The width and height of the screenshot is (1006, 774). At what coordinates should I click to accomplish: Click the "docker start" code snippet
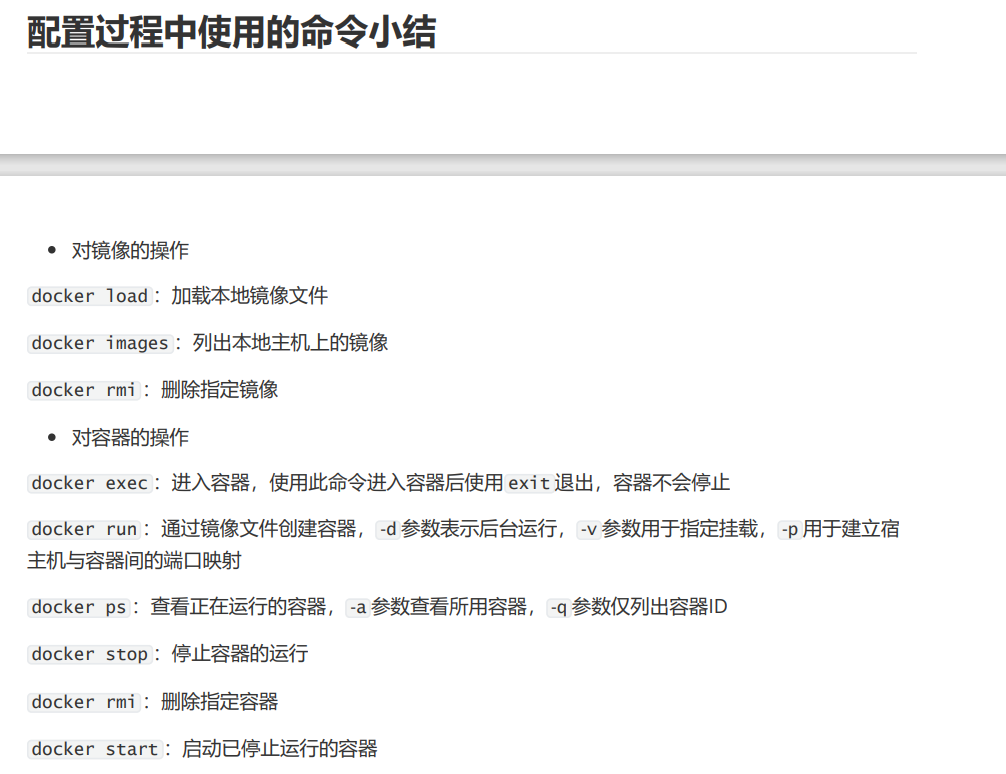(x=95, y=748)
